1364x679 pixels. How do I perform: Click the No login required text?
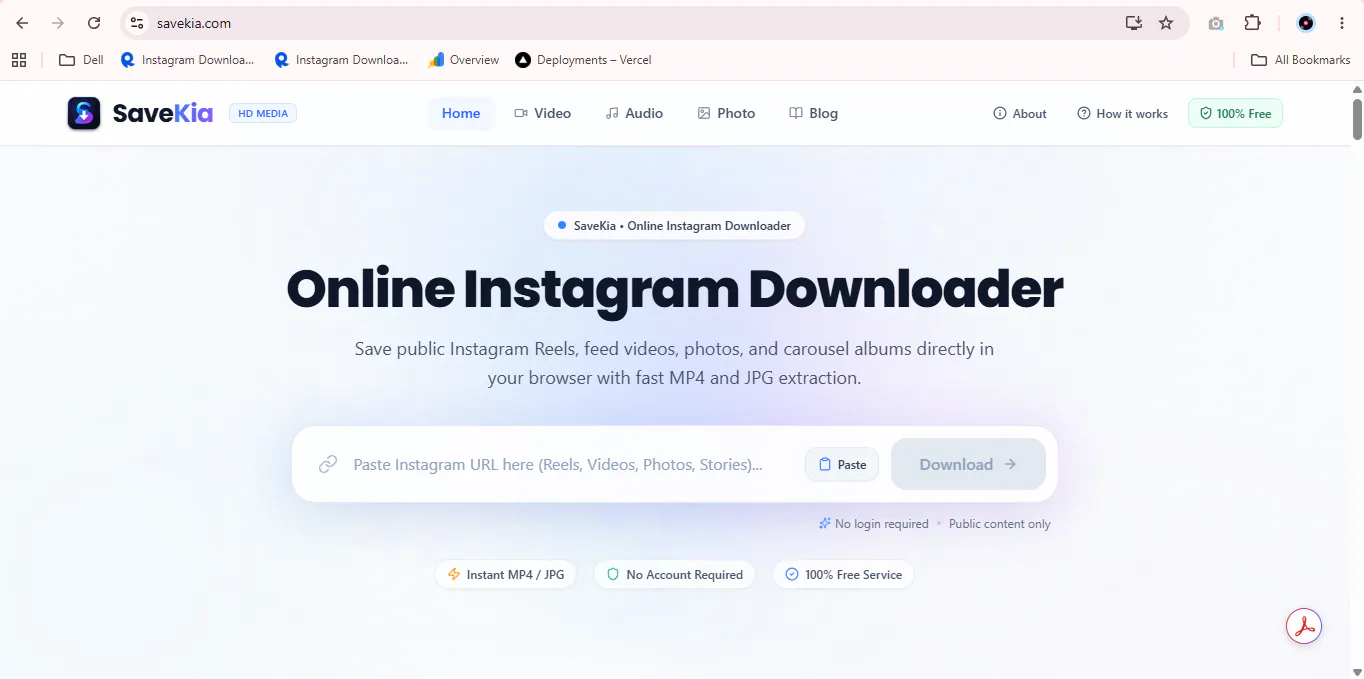[881, 524]
